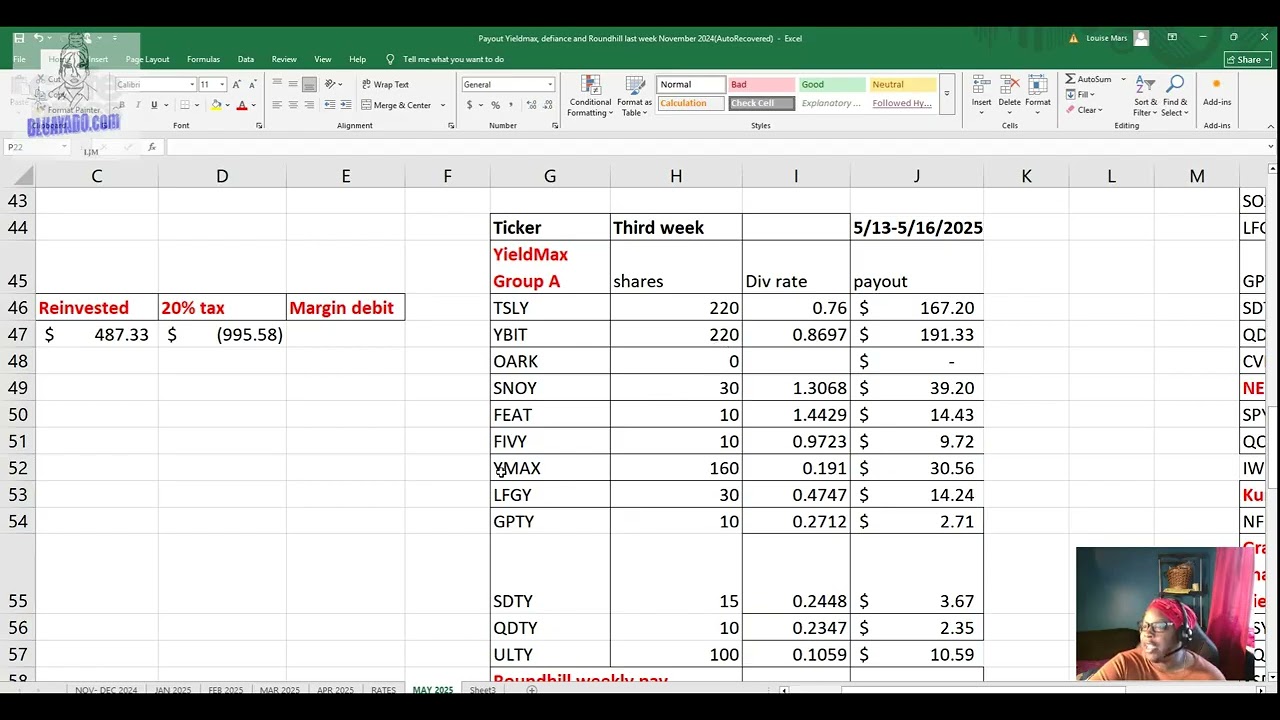The height and width of the screenshot is (720, 1280).
Task: Toggle align text right
Action: point(309,105)
